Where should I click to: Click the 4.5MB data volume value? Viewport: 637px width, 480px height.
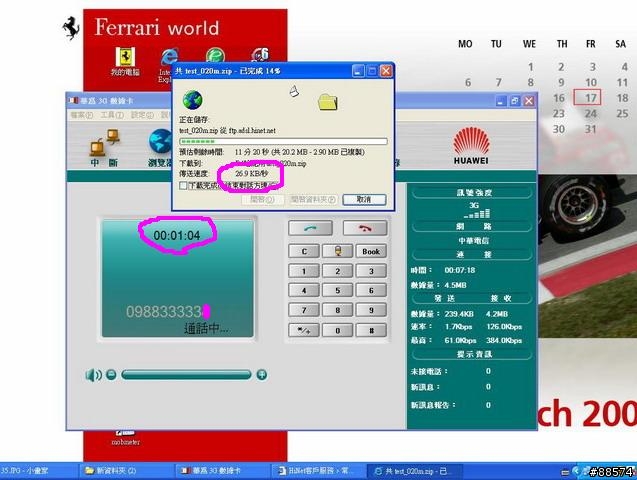(x=455, y=285)
